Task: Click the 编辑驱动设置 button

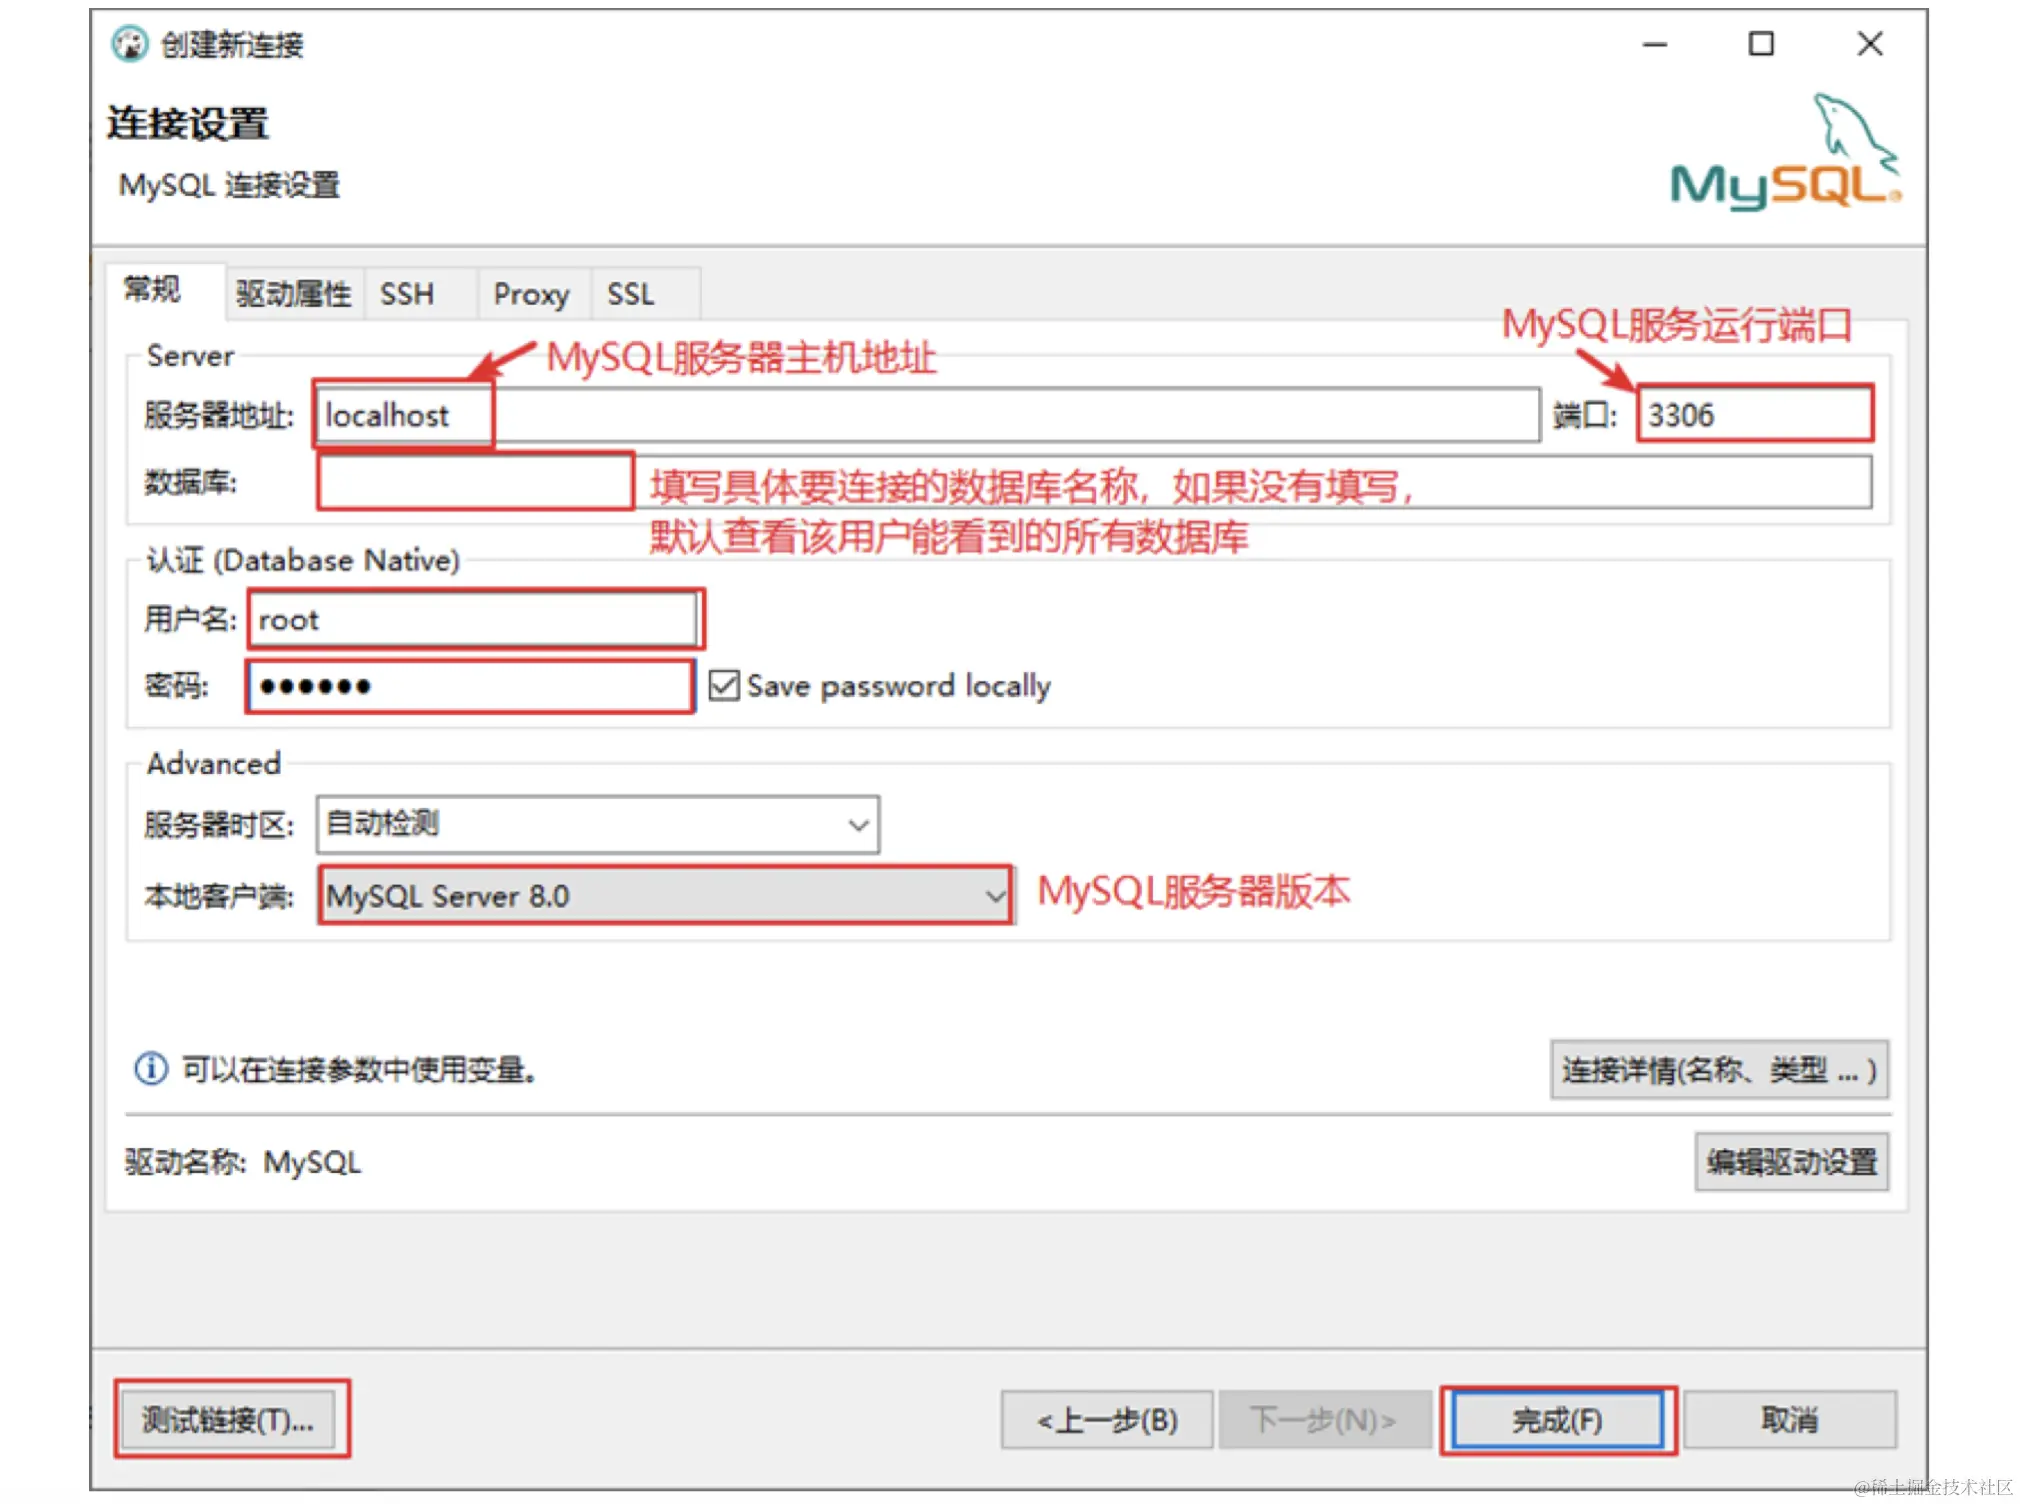Action: 1792,1161
